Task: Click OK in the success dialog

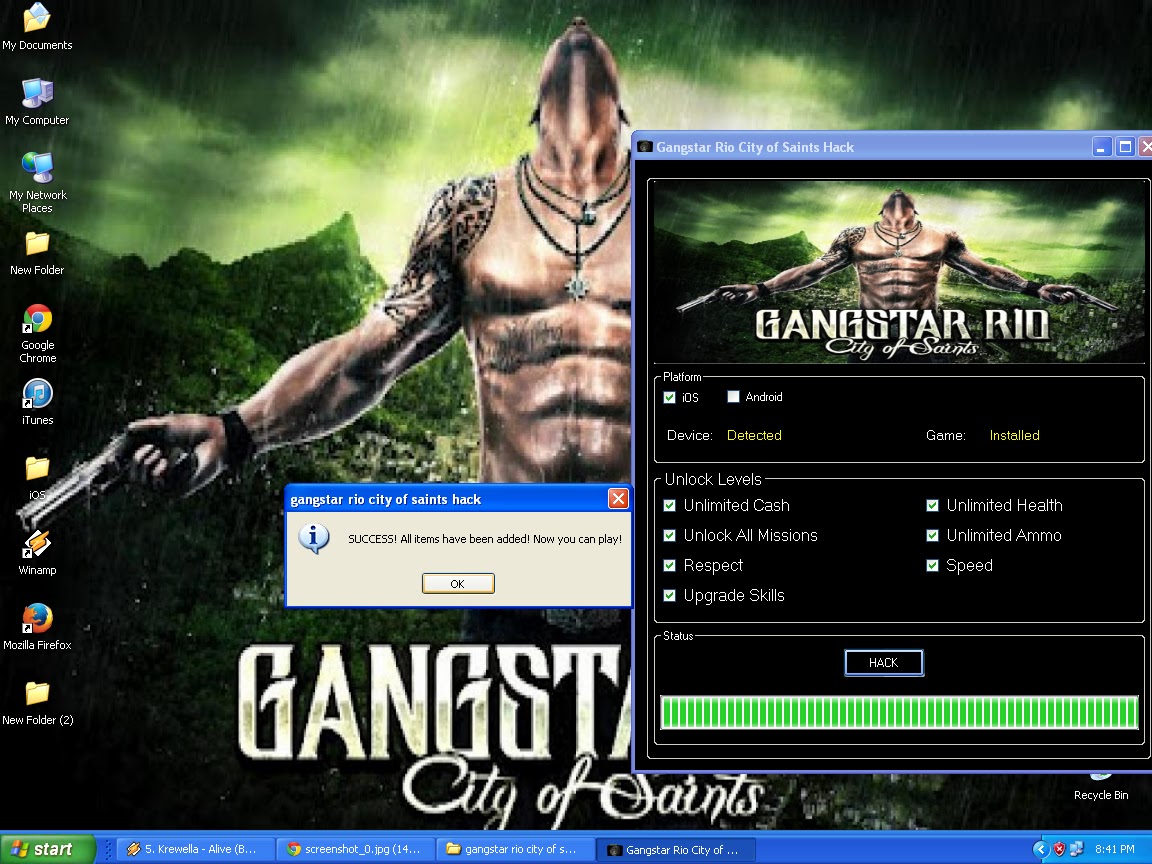Action: [458, 583]
